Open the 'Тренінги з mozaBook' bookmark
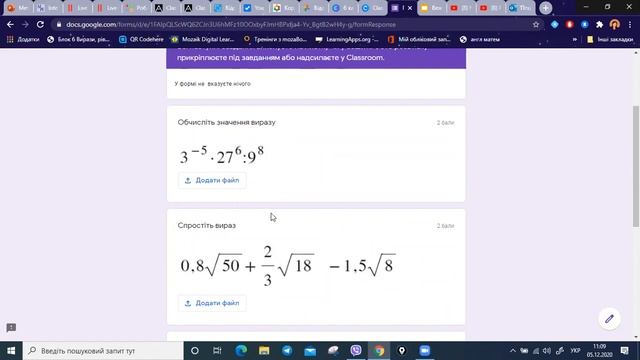This screenshot has height=360, width=640. [275, 39]
